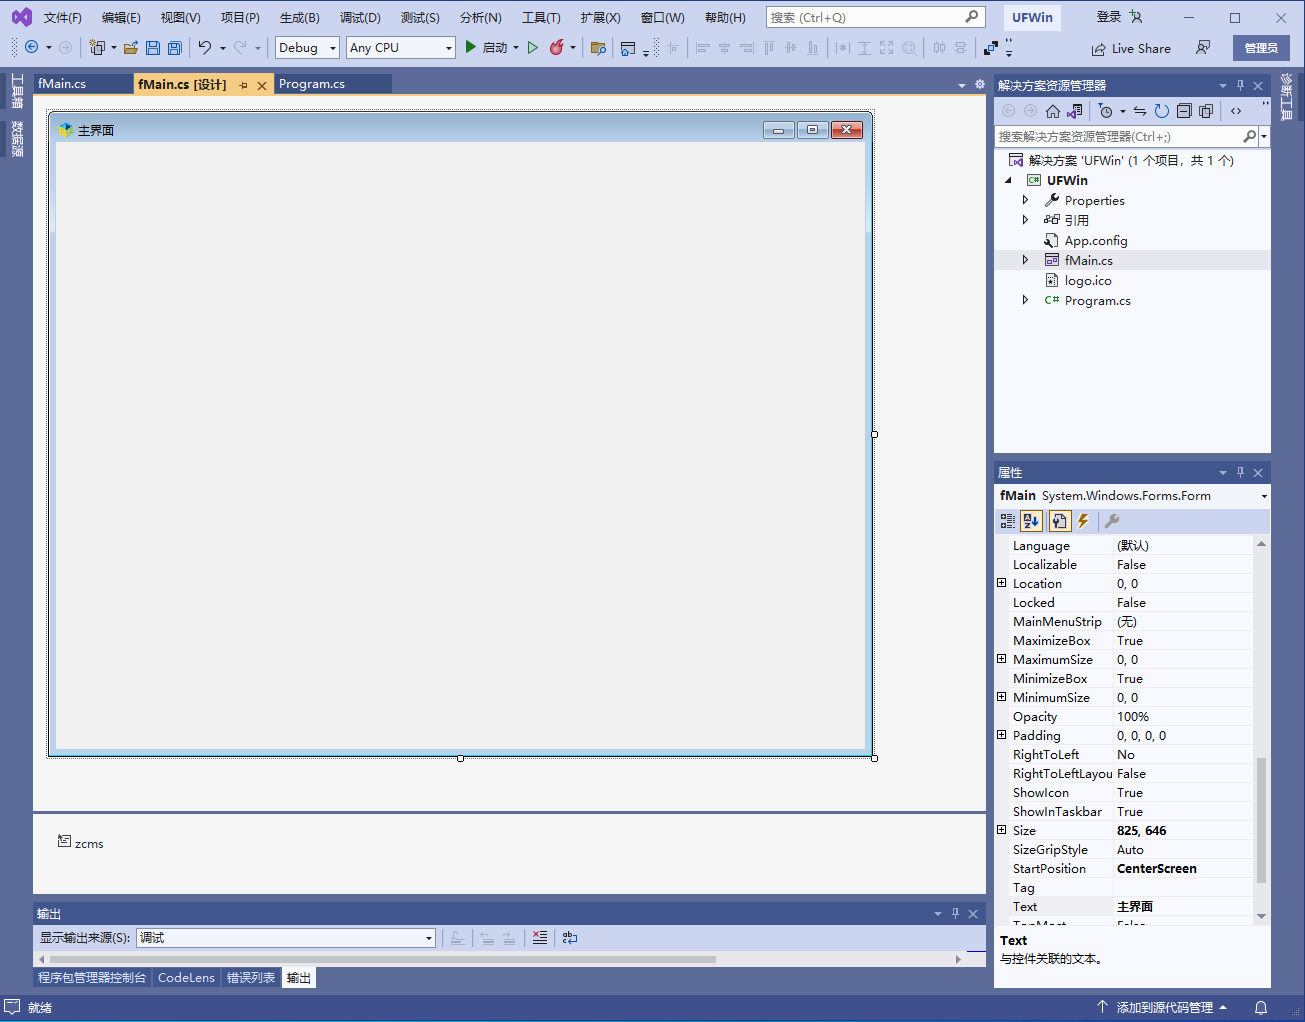Image resolution: width=1305 pixels, height=1022 pixels.
Task: Select App.config in Solution Explorer
Action: [x=1095, y=241]
